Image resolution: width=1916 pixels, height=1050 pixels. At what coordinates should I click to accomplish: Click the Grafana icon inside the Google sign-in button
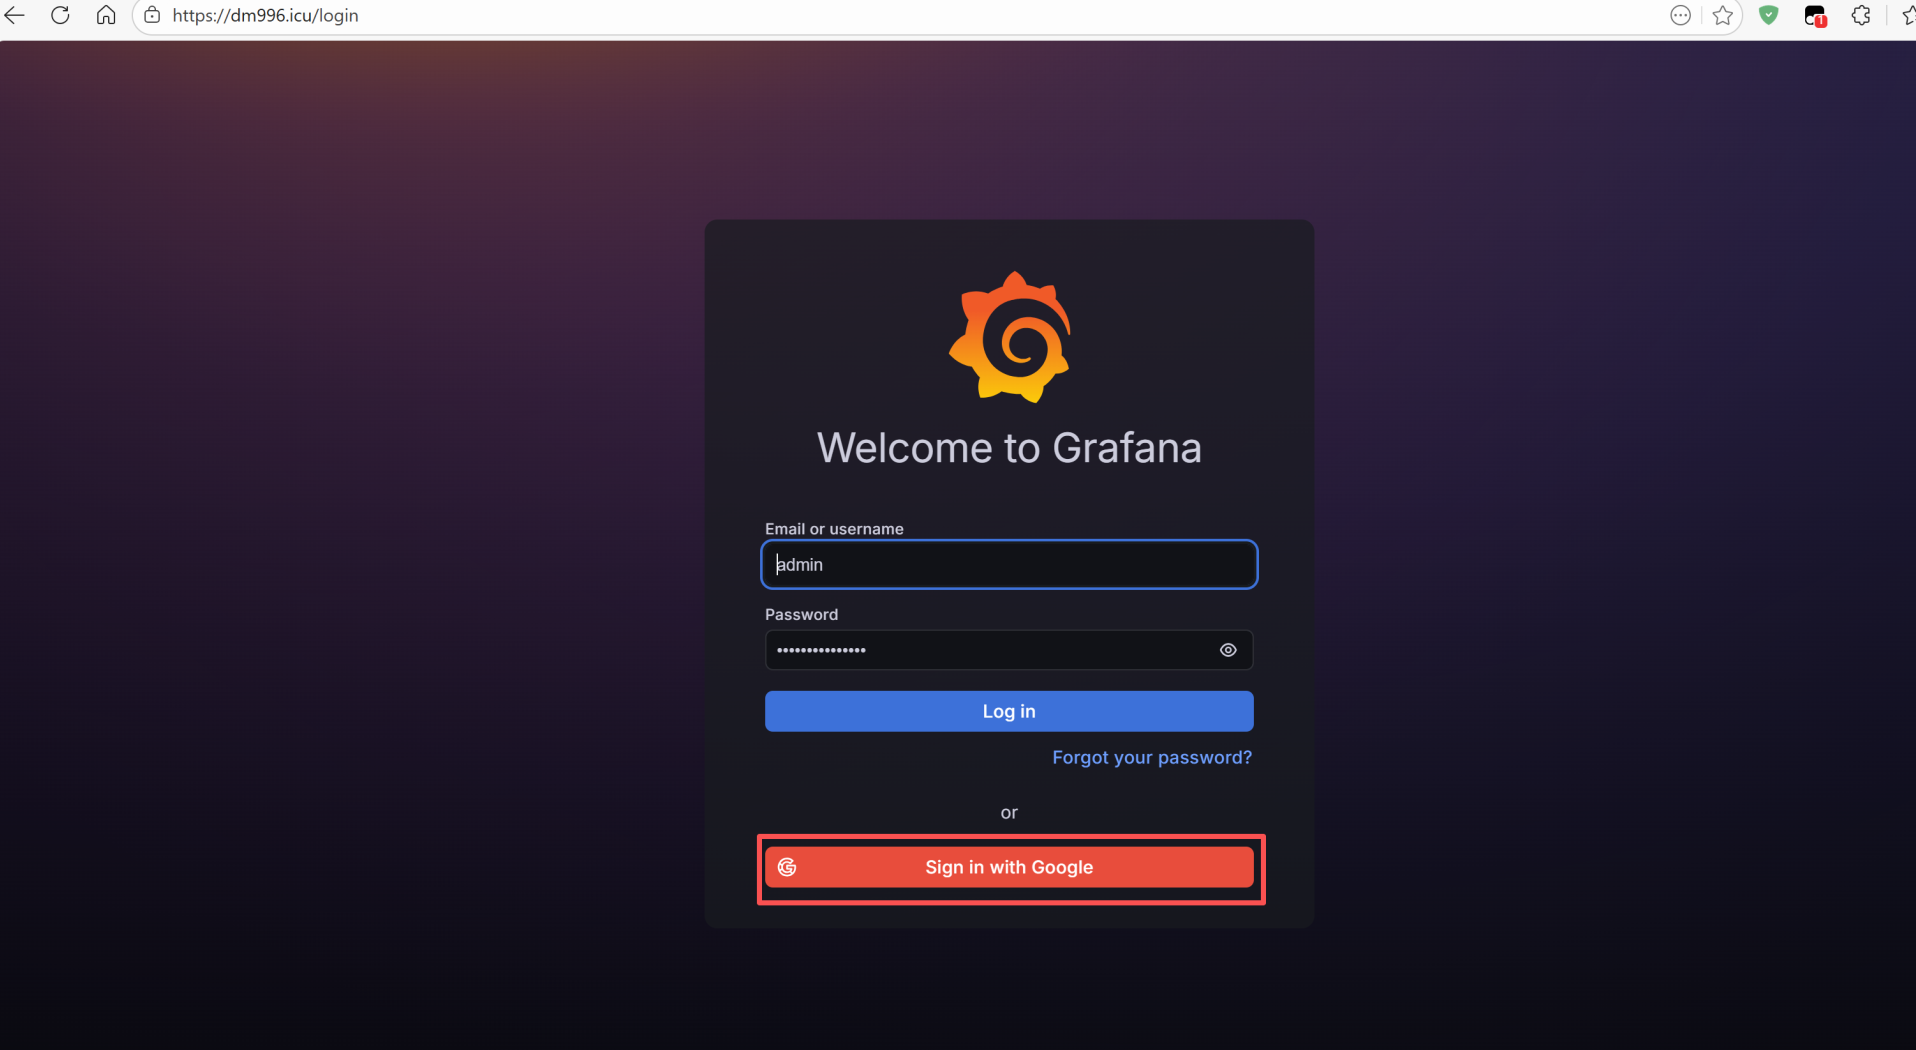coord(789,867)
